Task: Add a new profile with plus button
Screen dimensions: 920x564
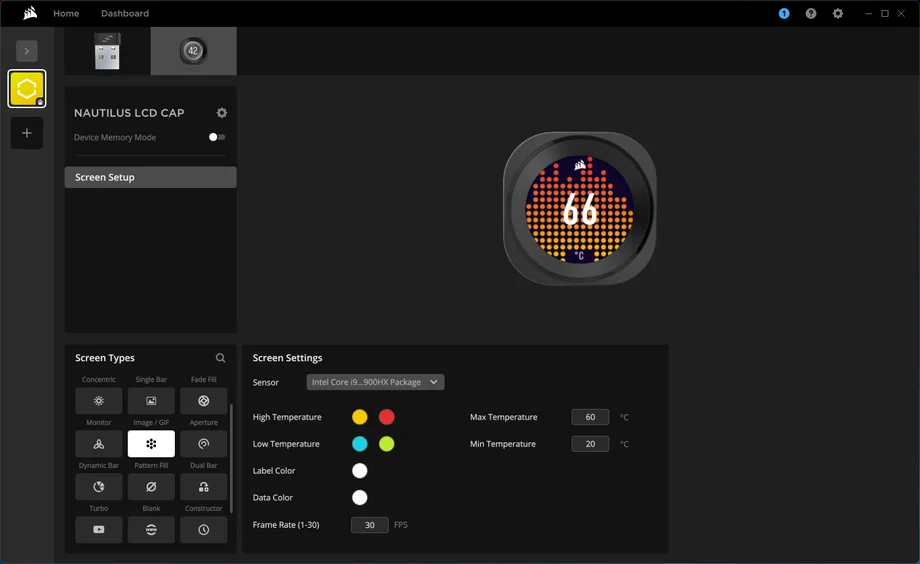Action: pyautogui.click(x=27, y=133)
